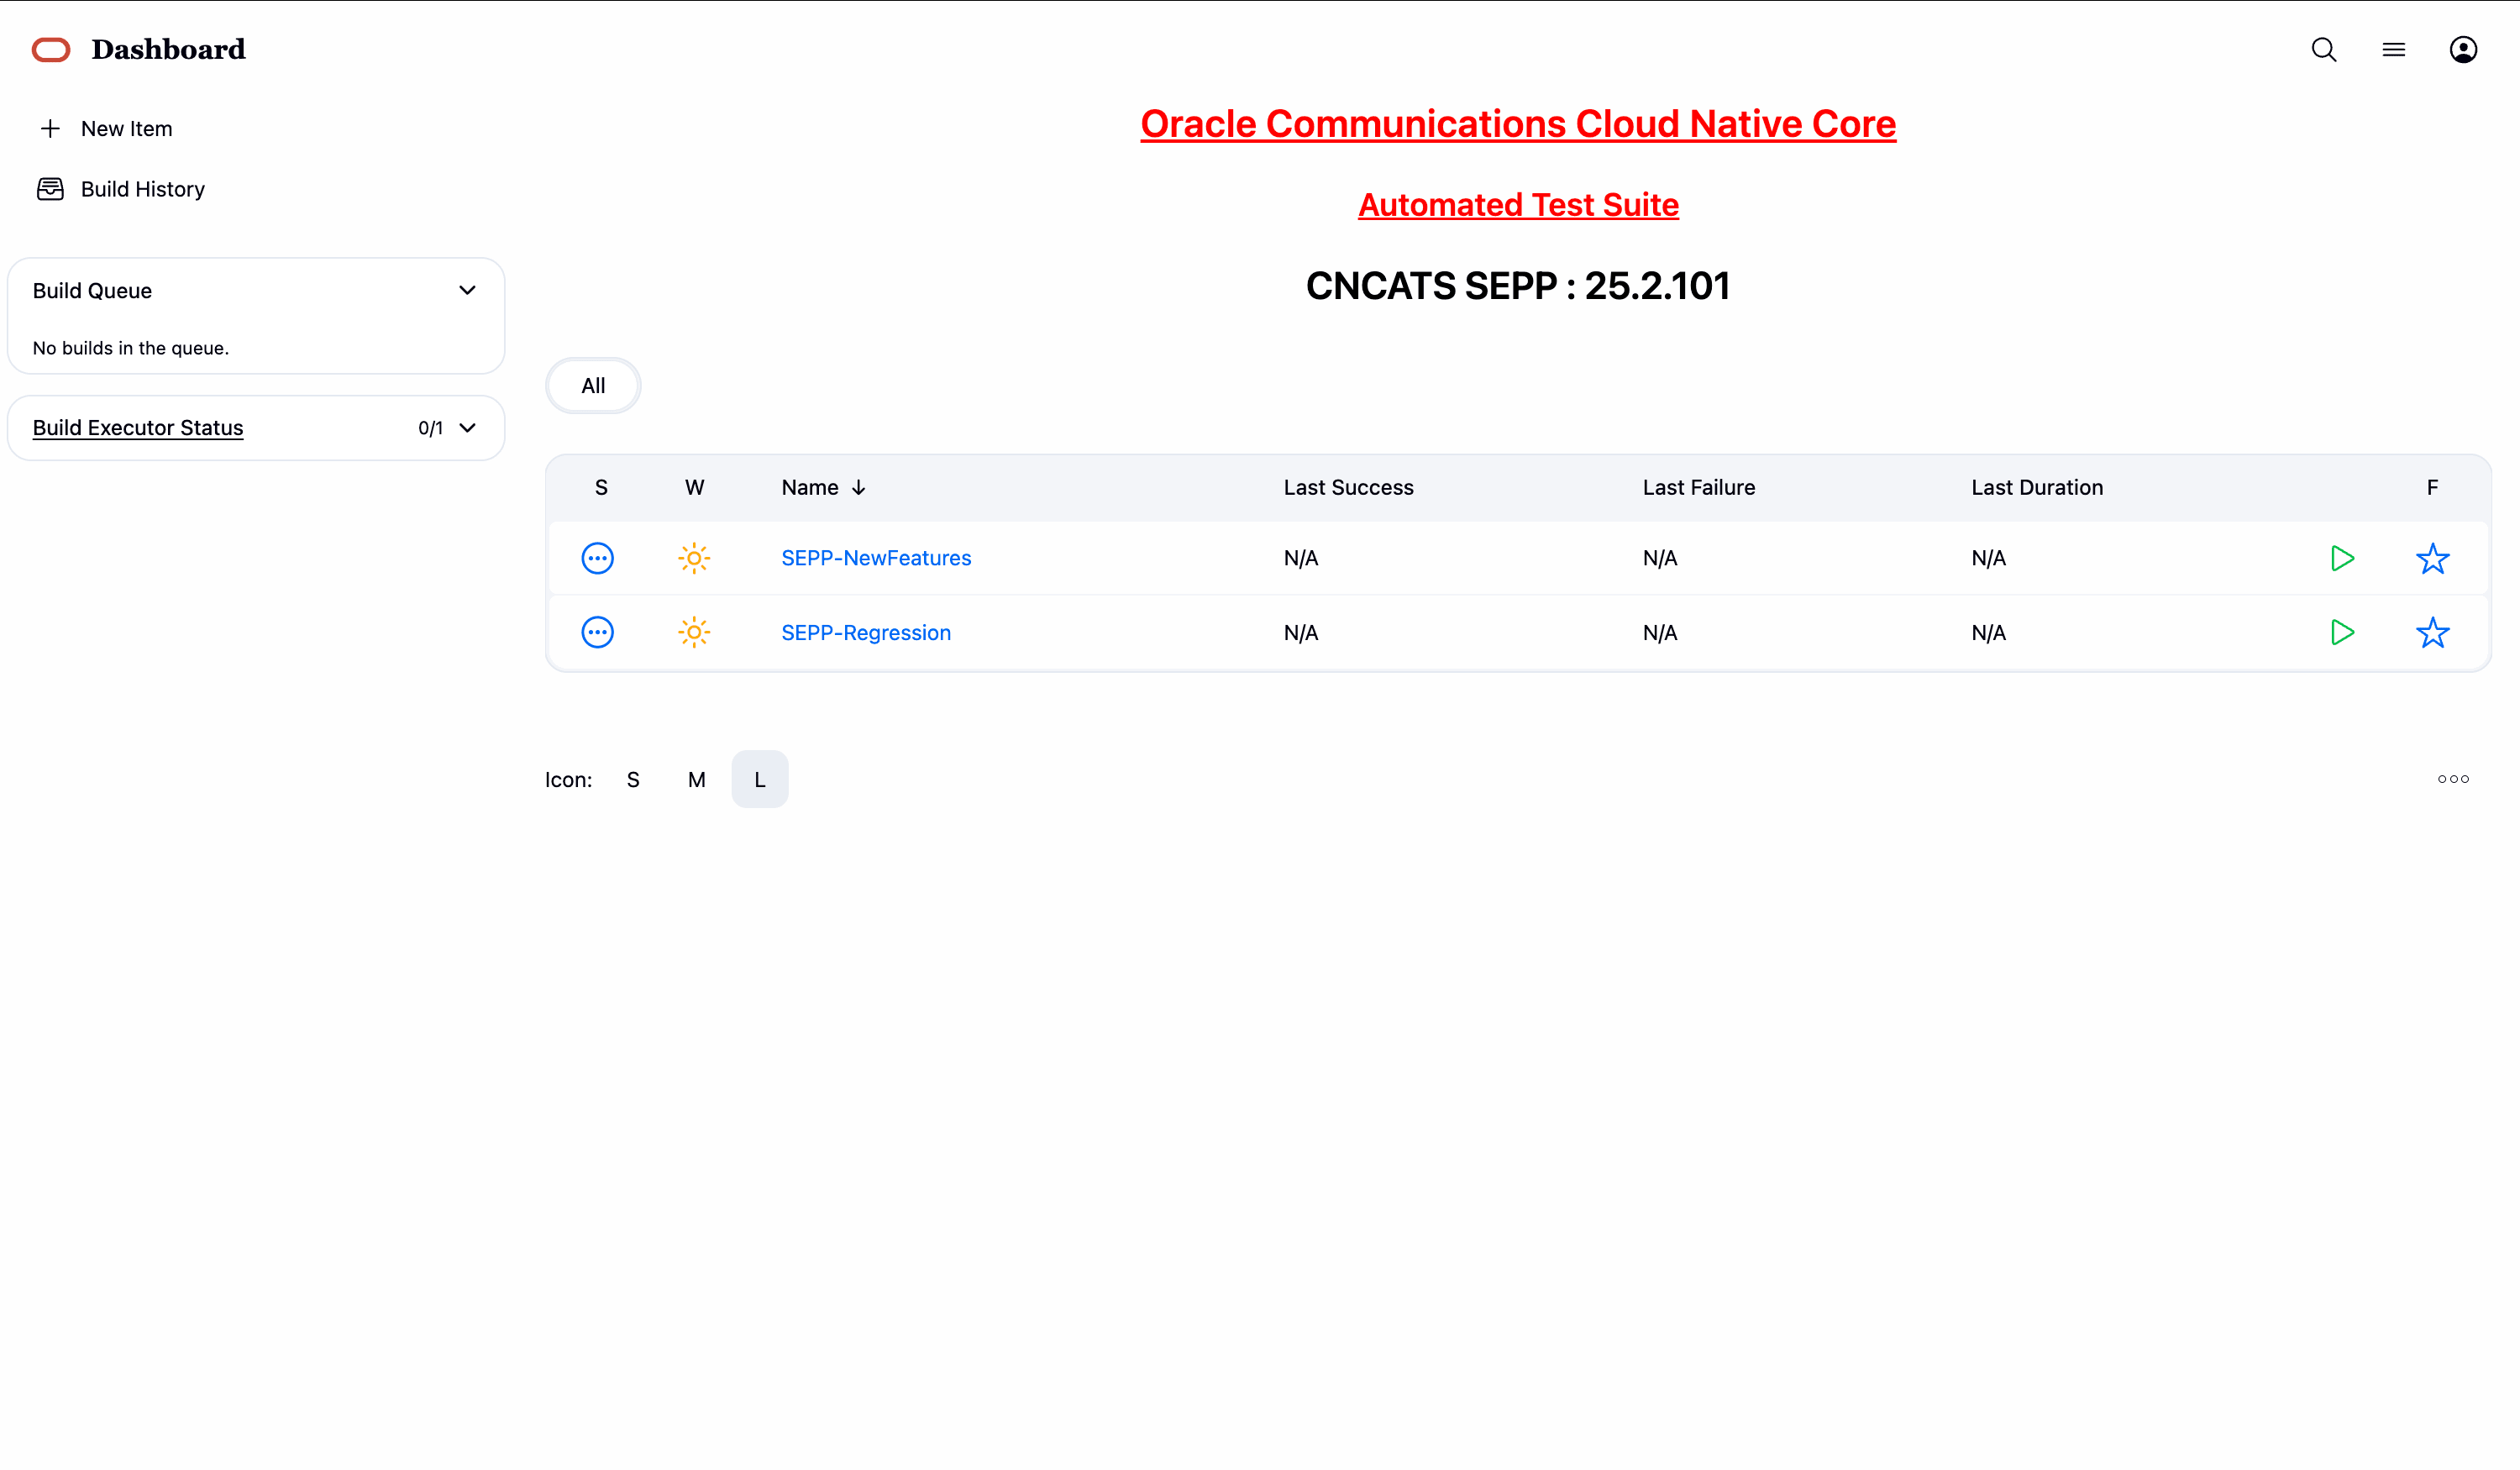Click the 0/1 executor count

430,428
